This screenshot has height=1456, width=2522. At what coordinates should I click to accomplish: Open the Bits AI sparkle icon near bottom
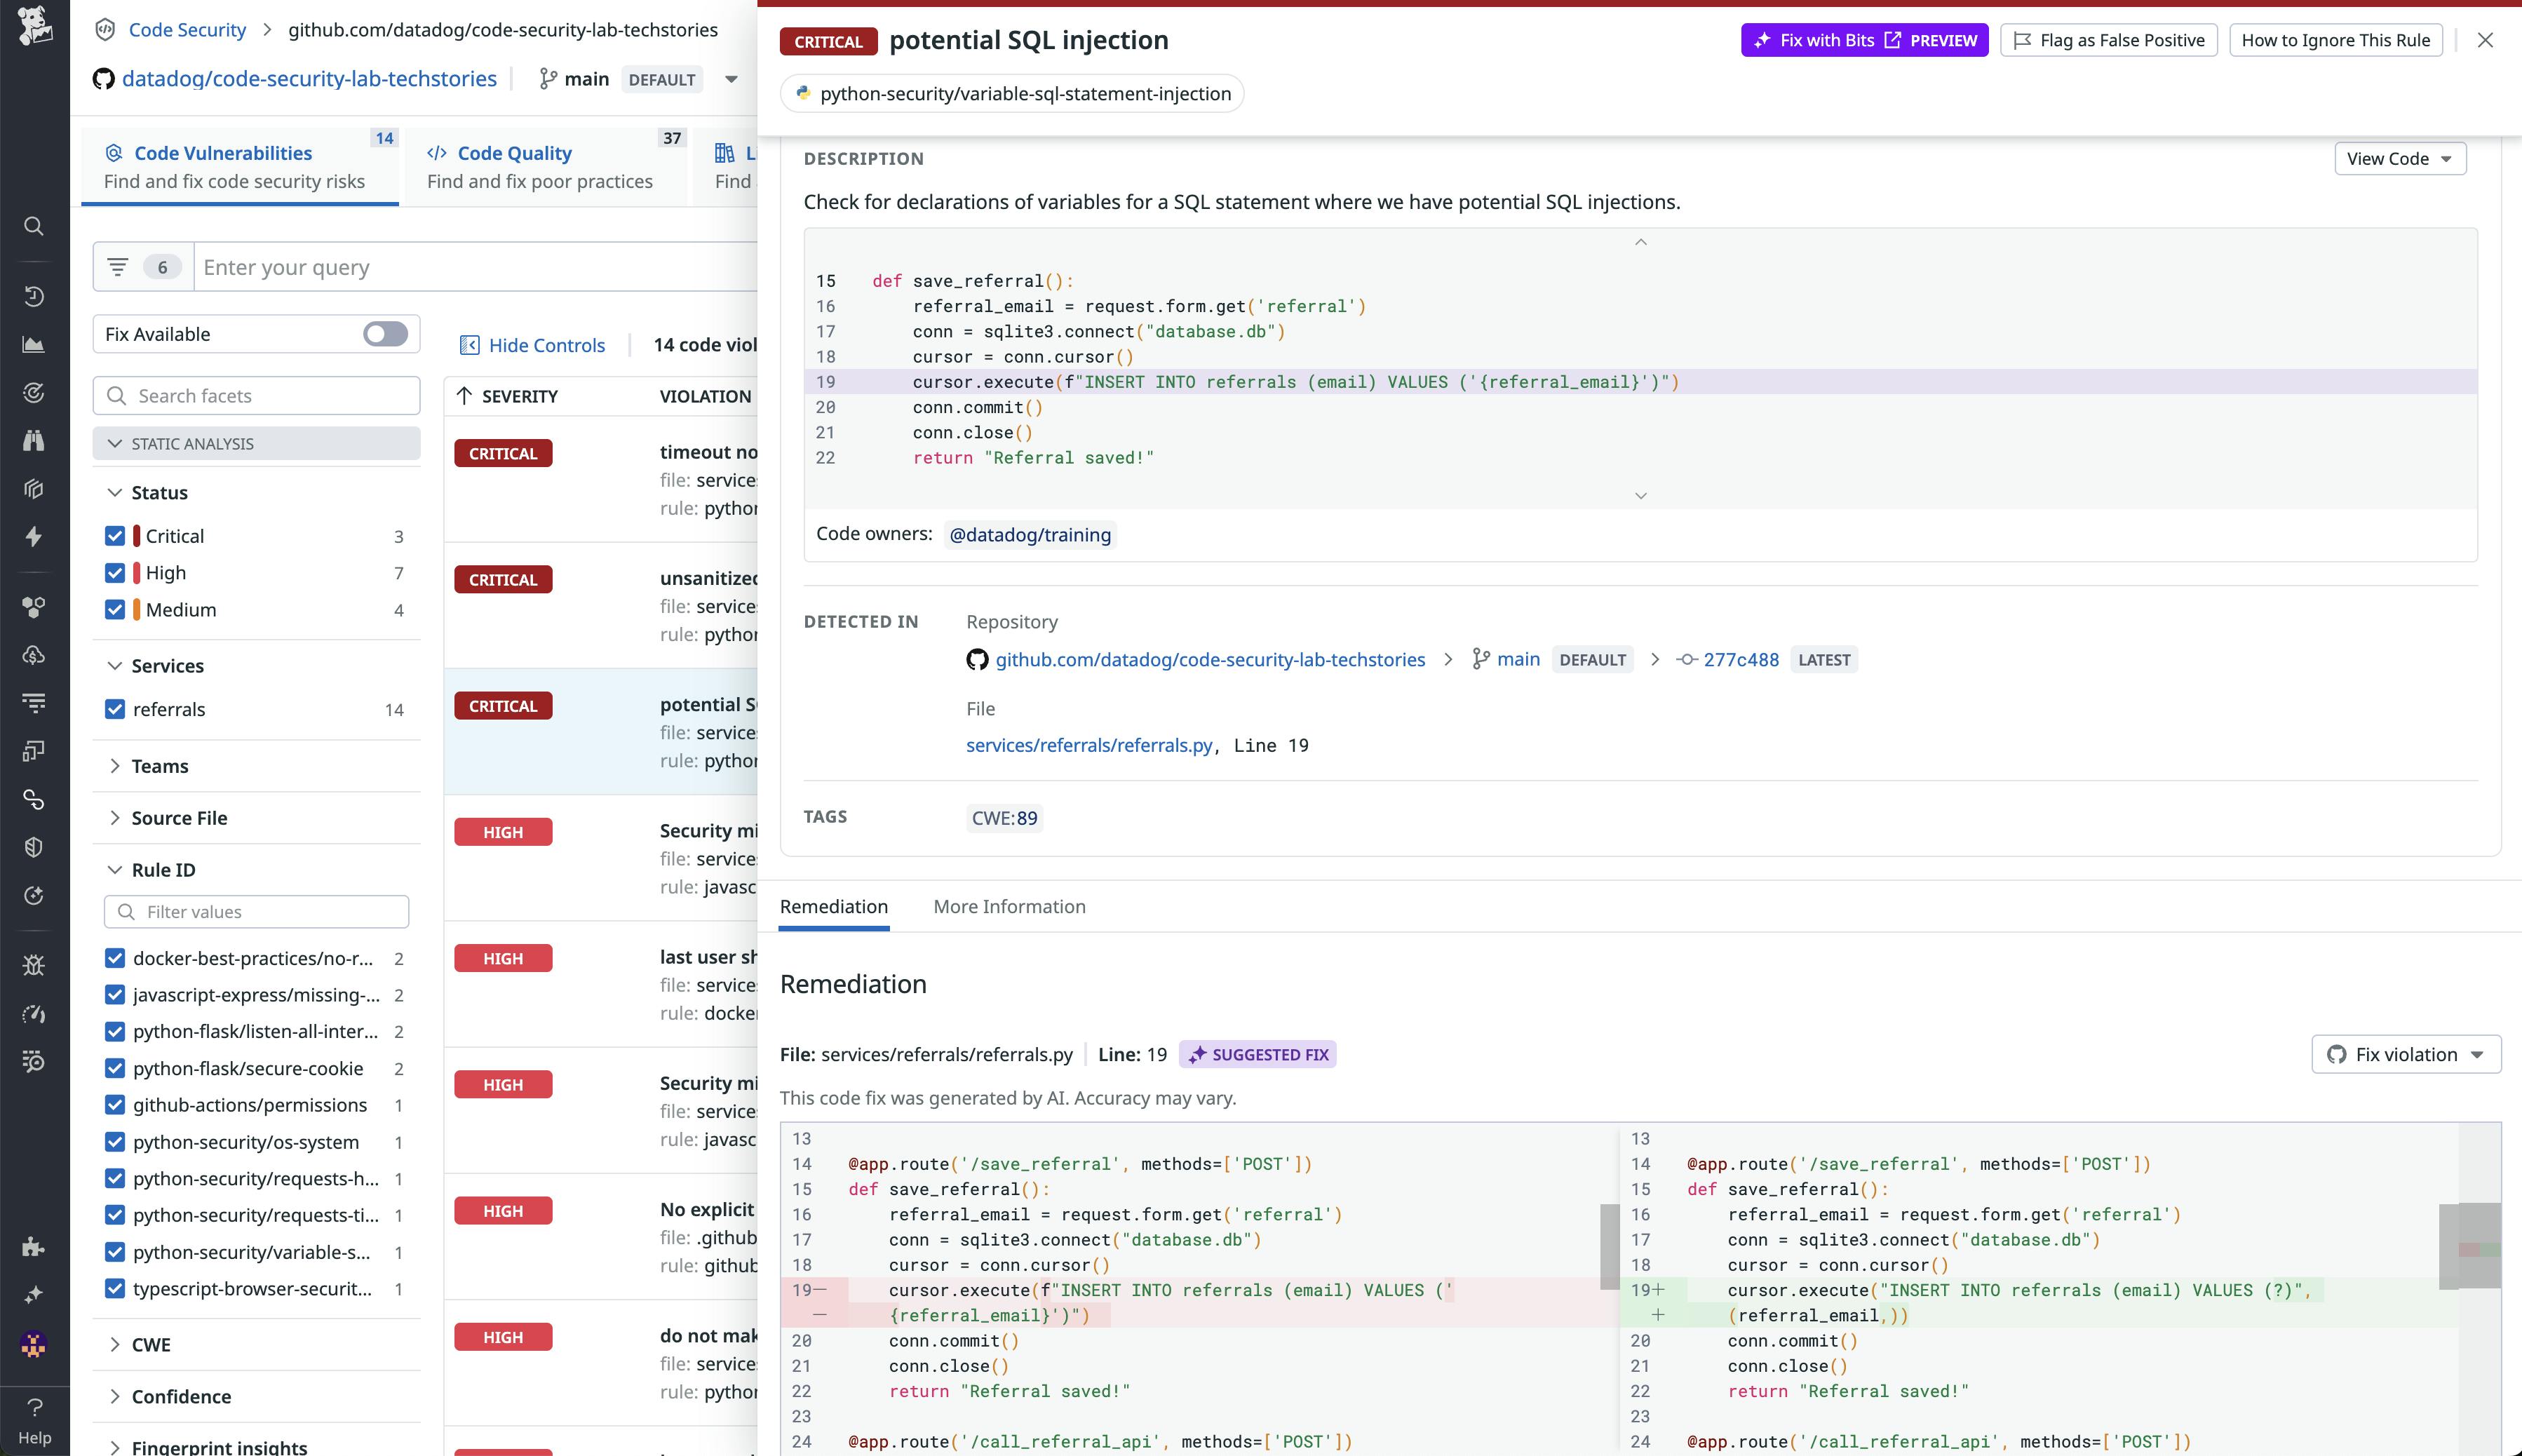[x=34, y=1293]
